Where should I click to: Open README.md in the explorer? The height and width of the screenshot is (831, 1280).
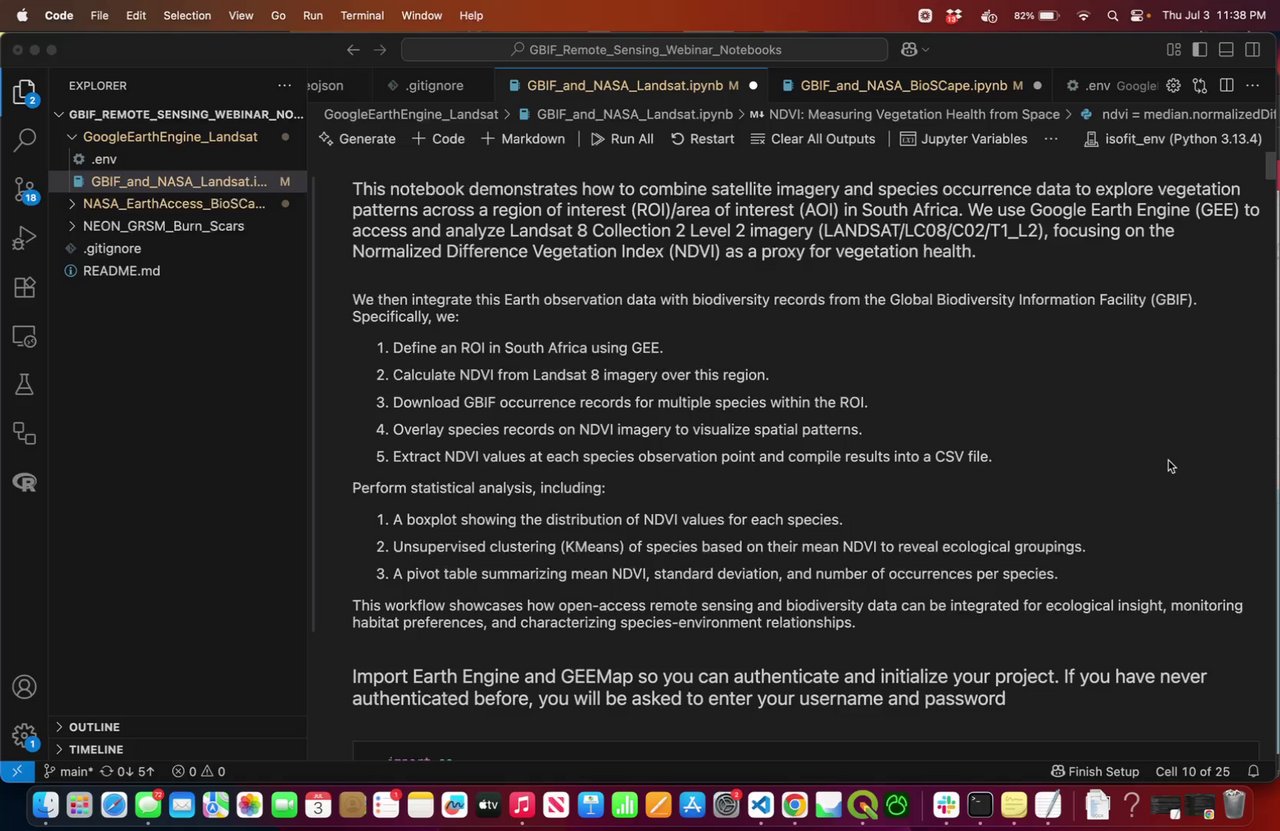[179, 271]
